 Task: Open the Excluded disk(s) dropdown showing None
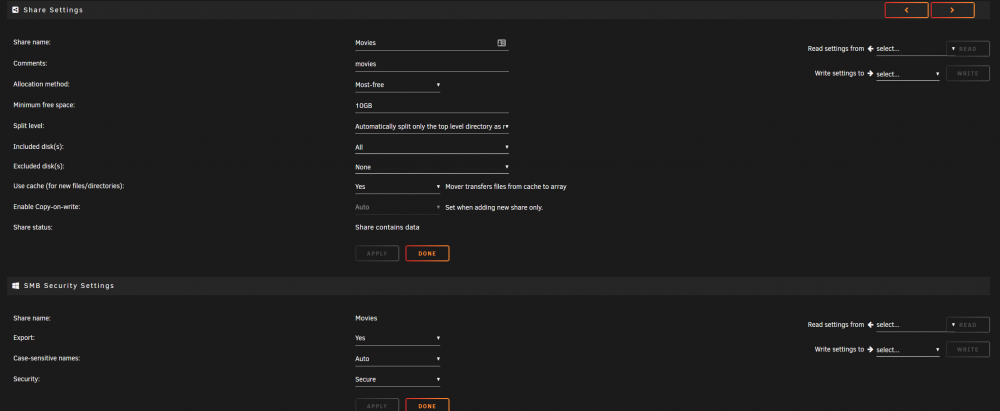click(432, 167)
